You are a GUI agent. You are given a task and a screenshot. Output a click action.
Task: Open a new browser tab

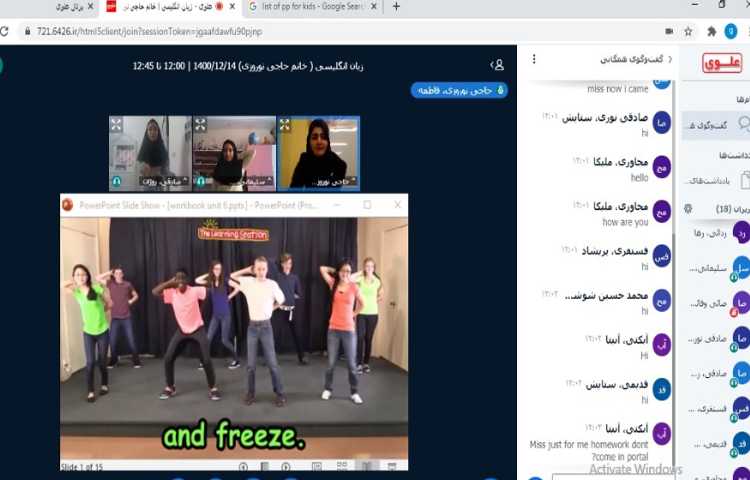[x=396, y=7]
